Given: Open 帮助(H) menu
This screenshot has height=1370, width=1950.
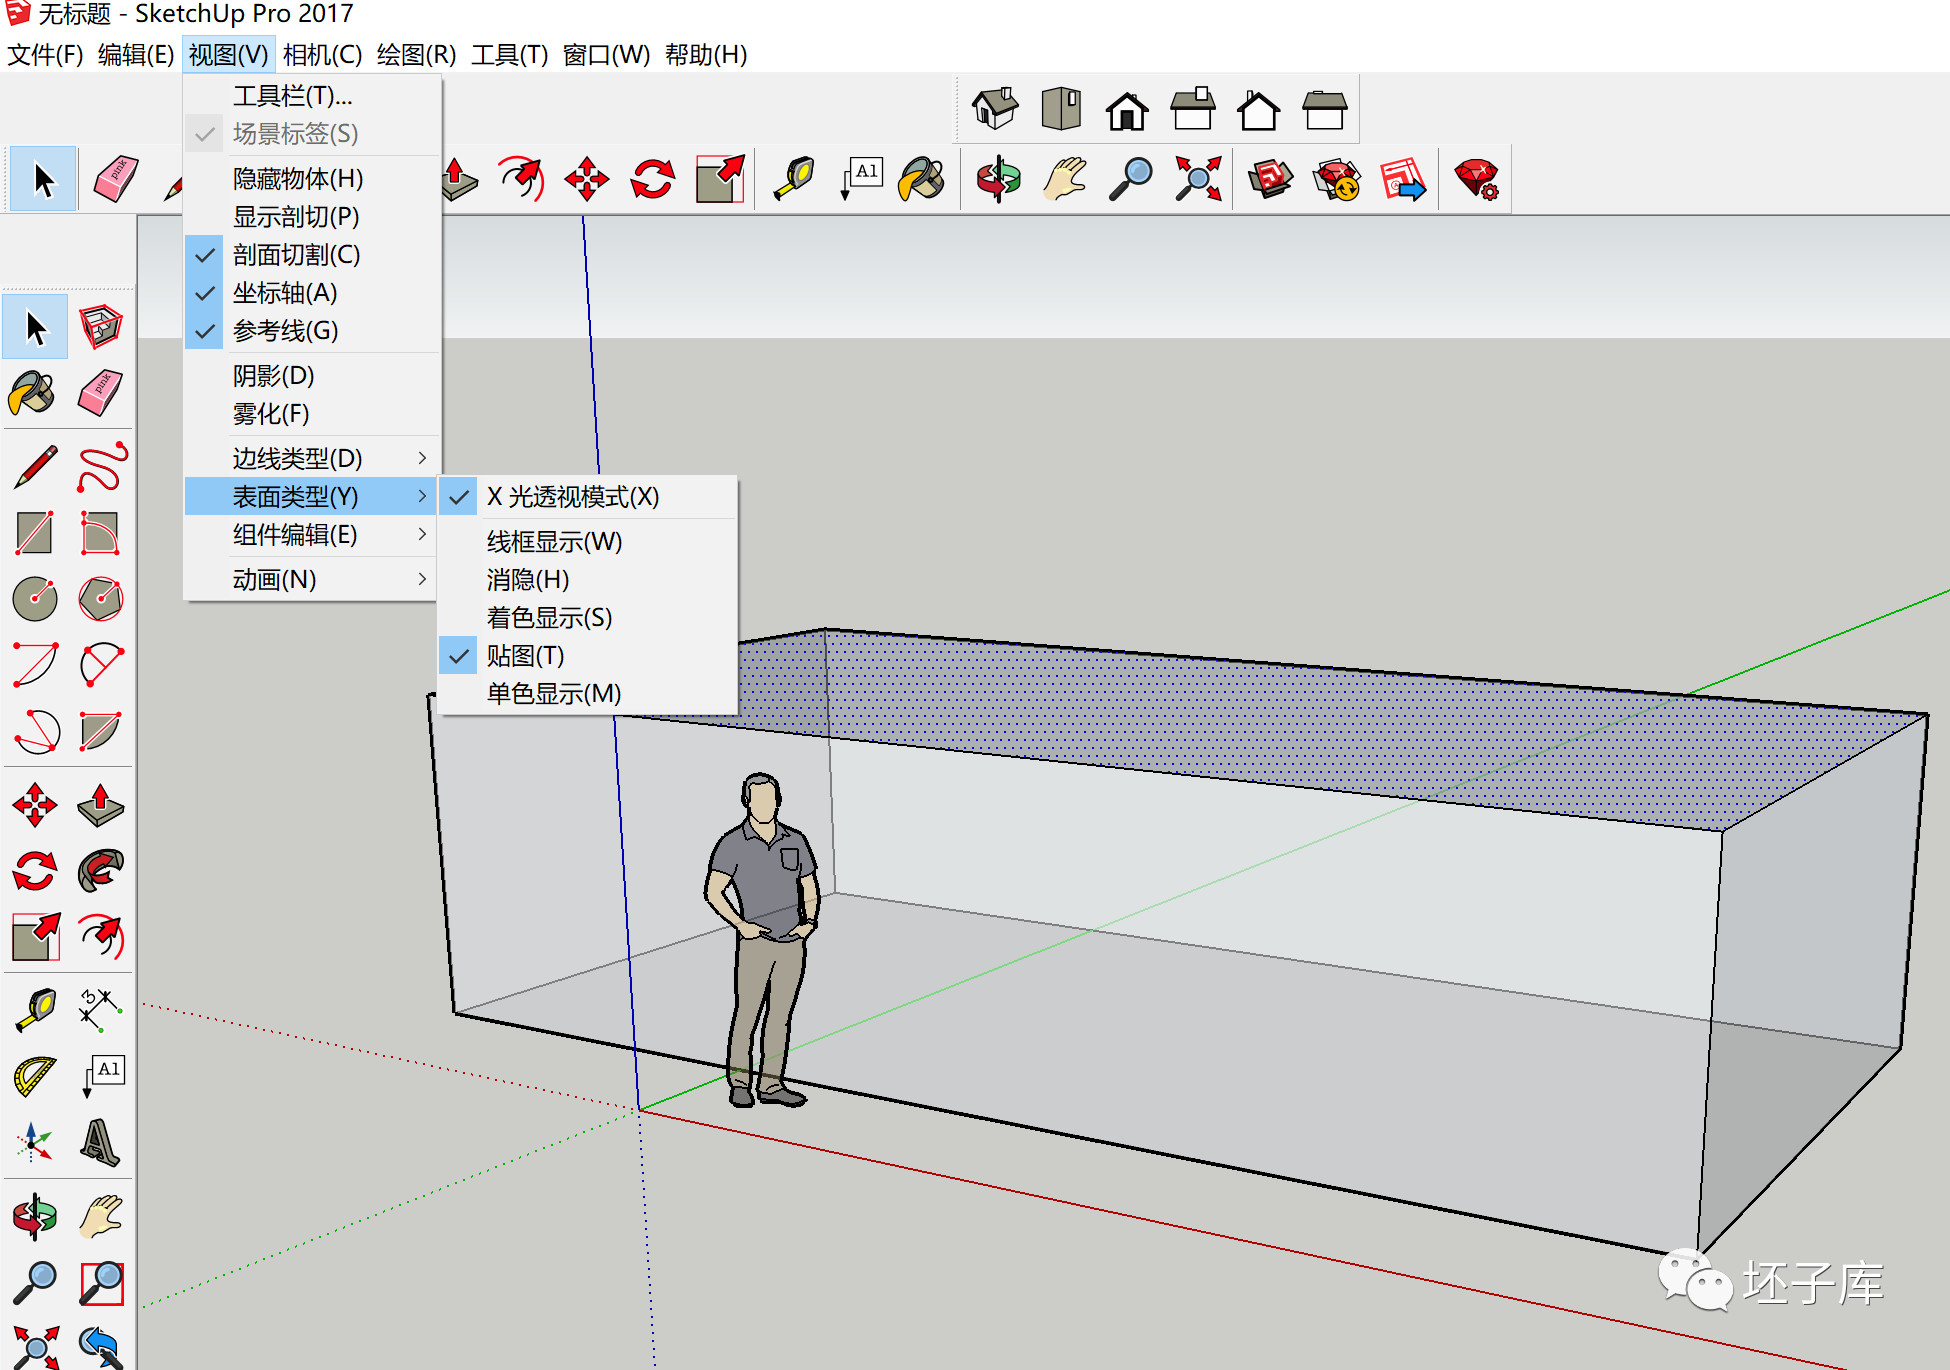Looking at the screenshot, I should (x=706, y=55).
